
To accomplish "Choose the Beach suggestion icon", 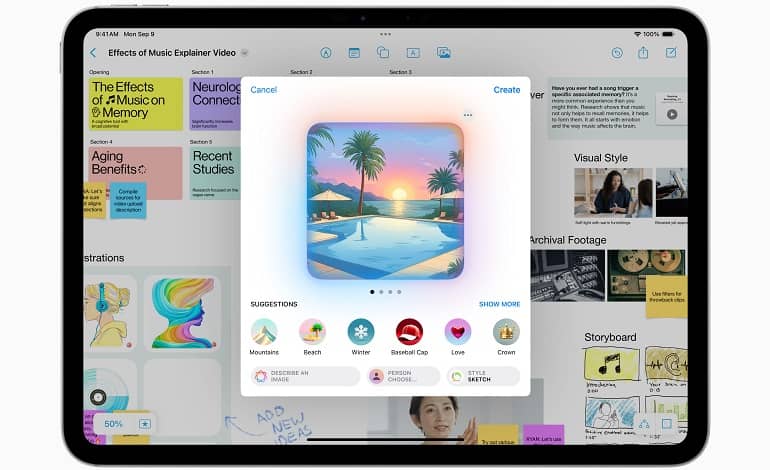I will [312, 332].
